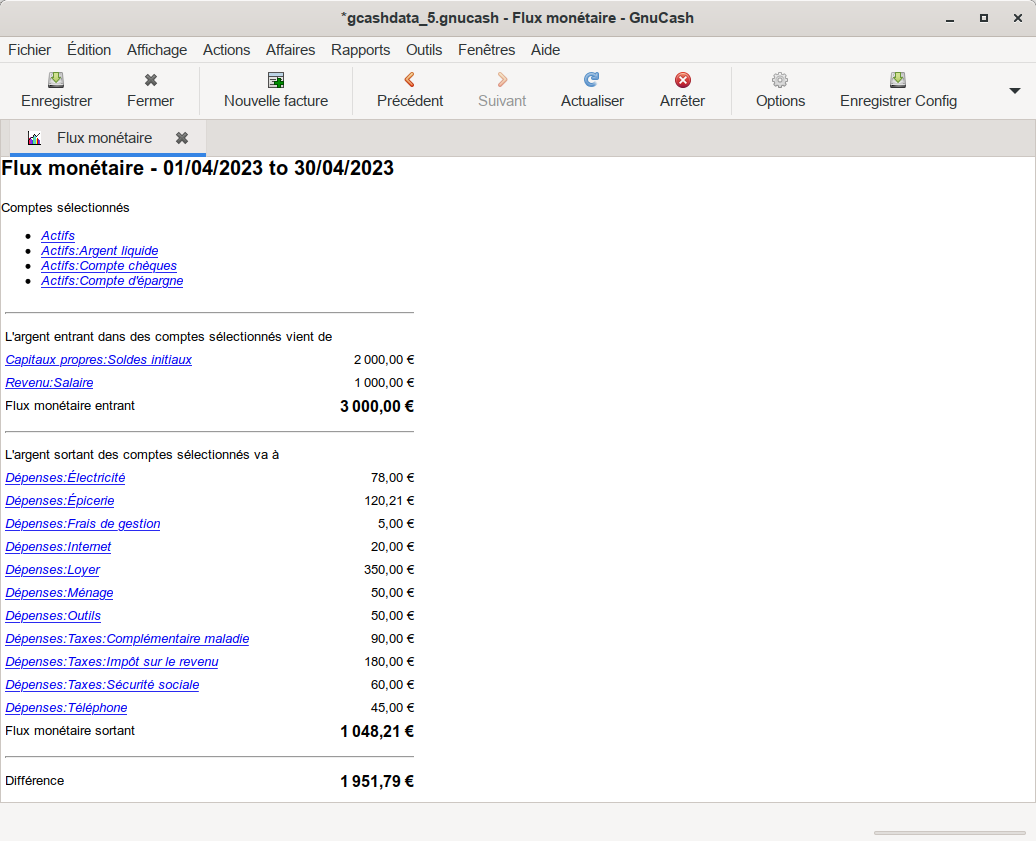This screenshot has width=1036, height=841.
Task: Open report Options gear icon
Action: click(x=780, y=81)
